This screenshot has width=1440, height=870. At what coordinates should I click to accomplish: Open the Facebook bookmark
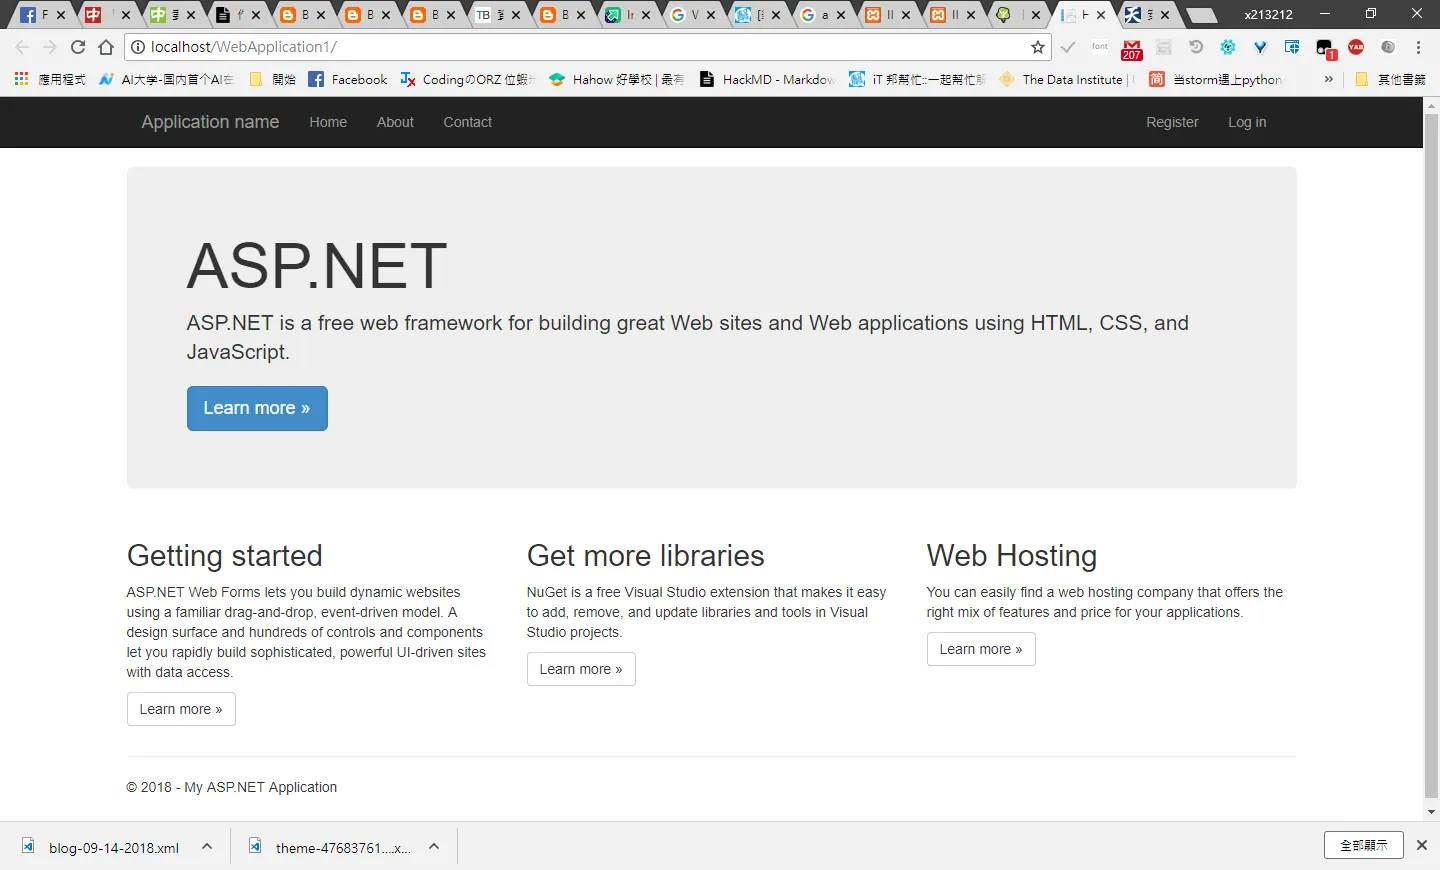click(348, 79)
